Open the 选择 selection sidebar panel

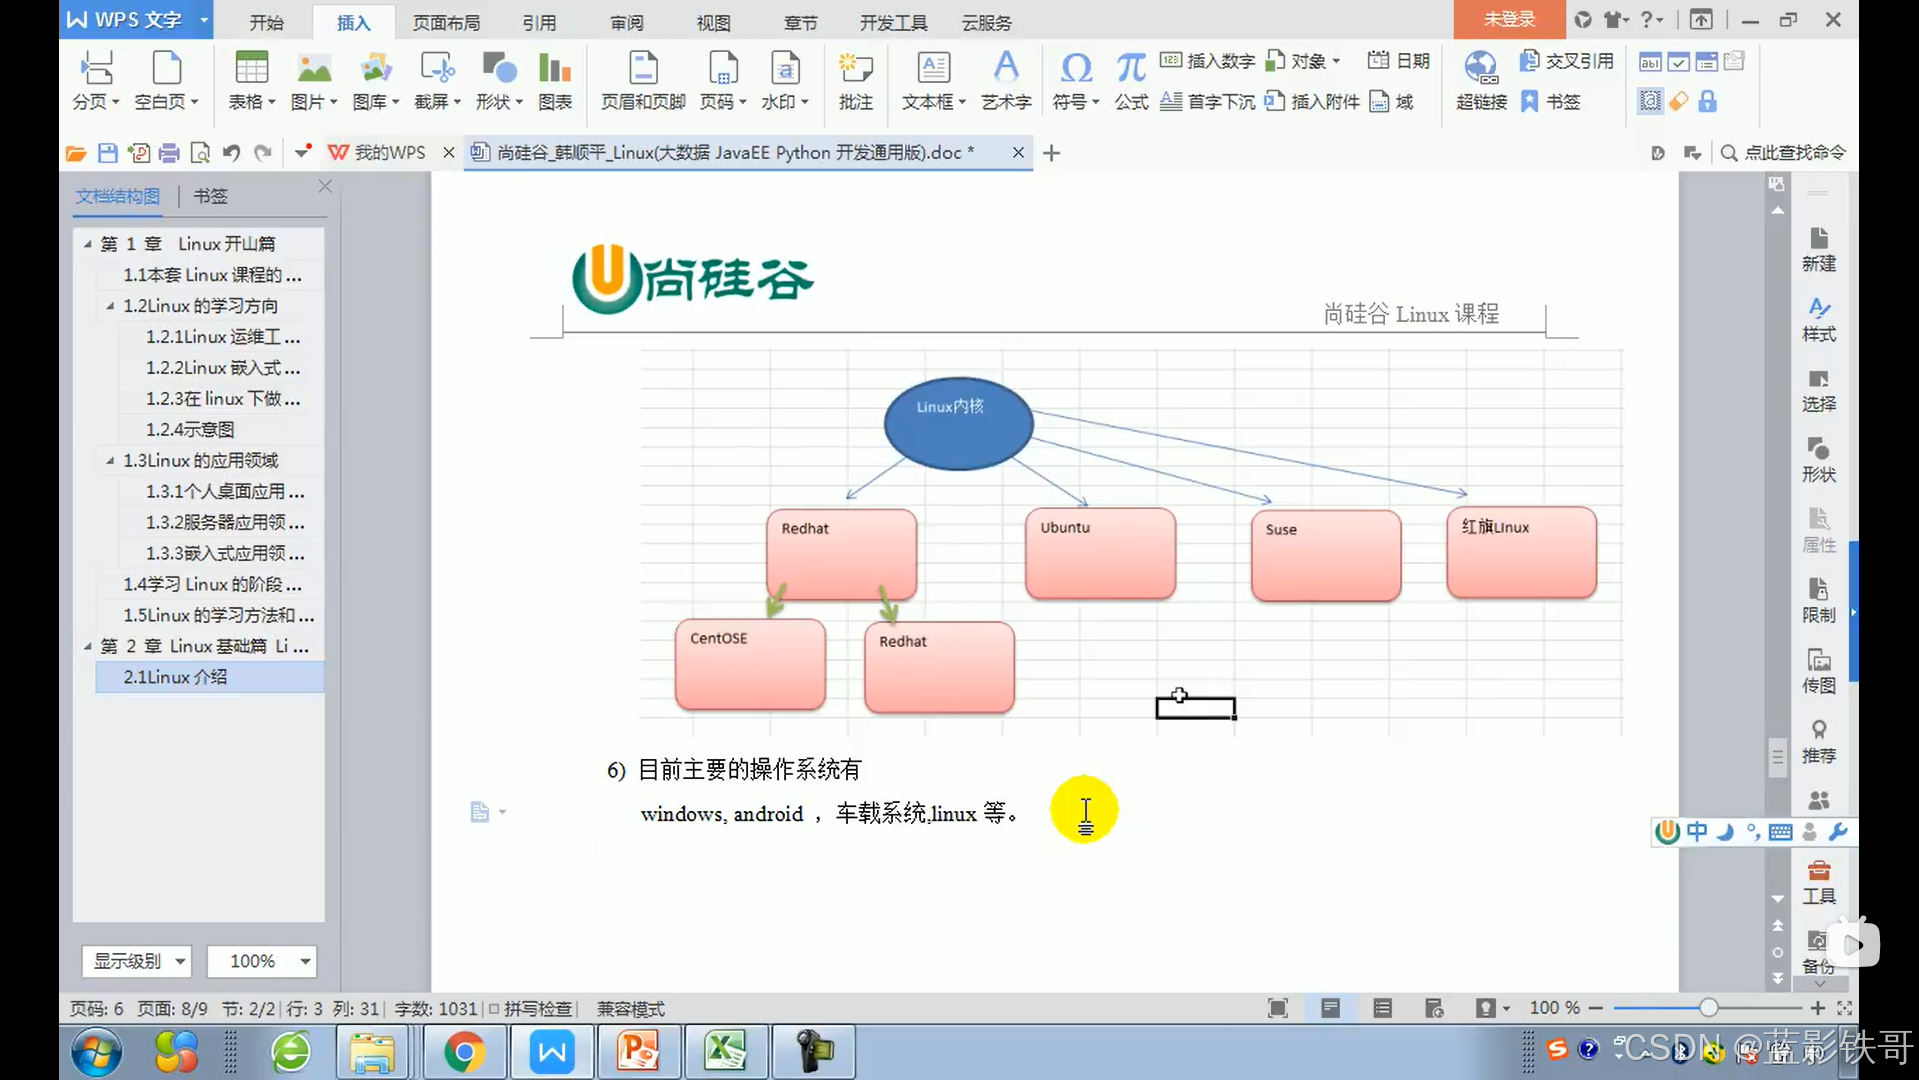tap(1818, 390)
